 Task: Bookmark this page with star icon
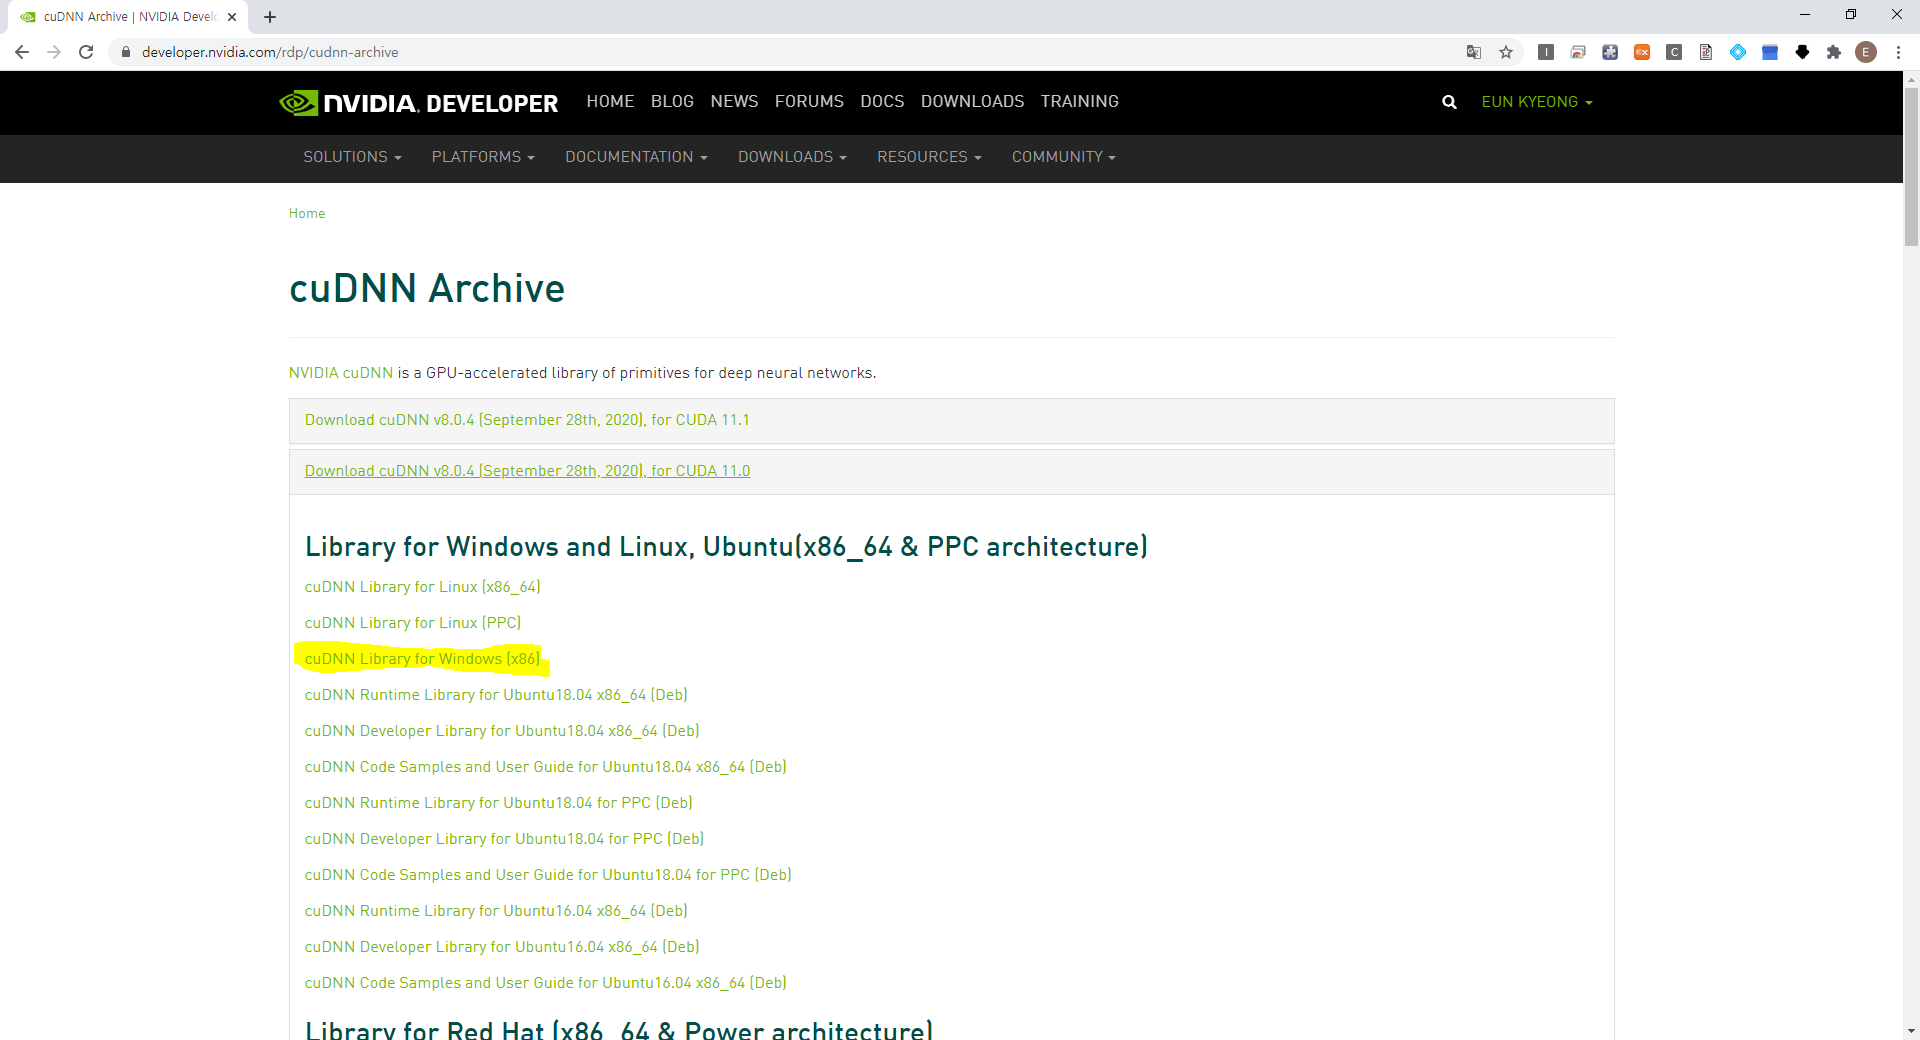point(1506,52)
